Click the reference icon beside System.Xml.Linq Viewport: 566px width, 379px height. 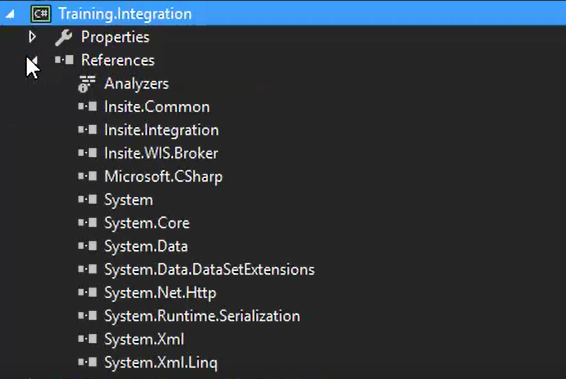coord(87,362)
